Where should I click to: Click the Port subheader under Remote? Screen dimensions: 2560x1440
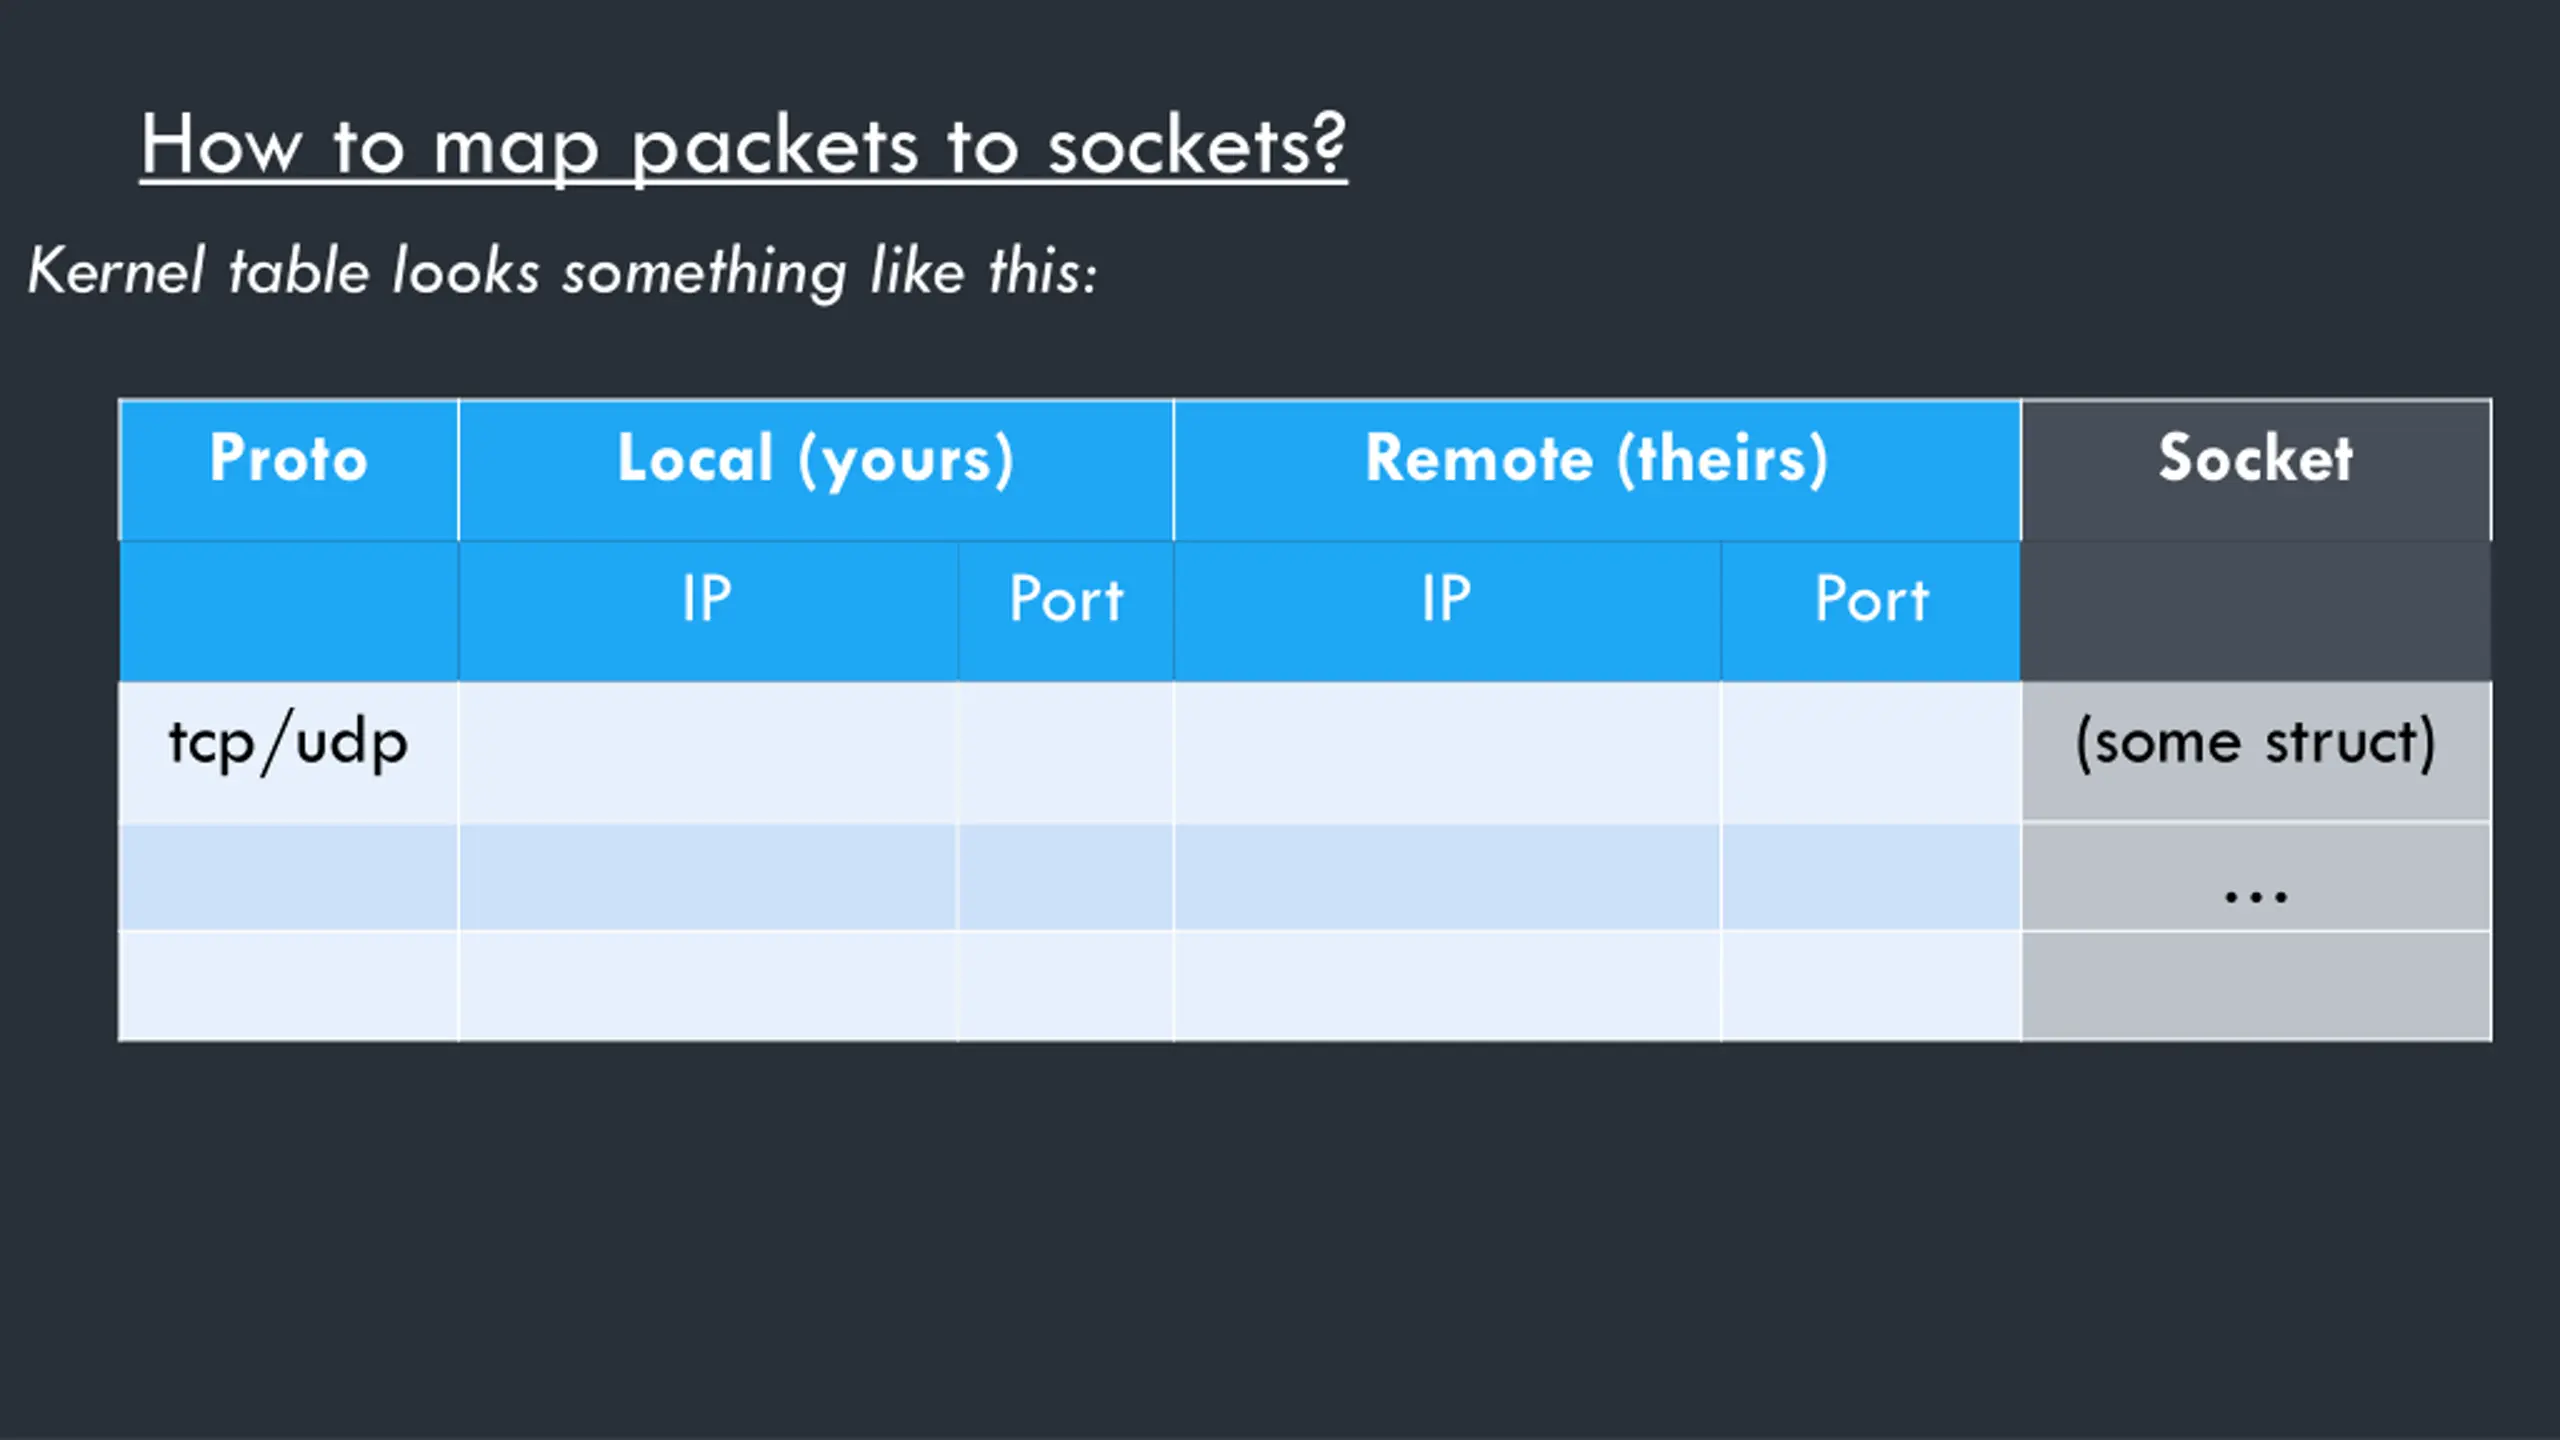click(x=1871, y=612)
